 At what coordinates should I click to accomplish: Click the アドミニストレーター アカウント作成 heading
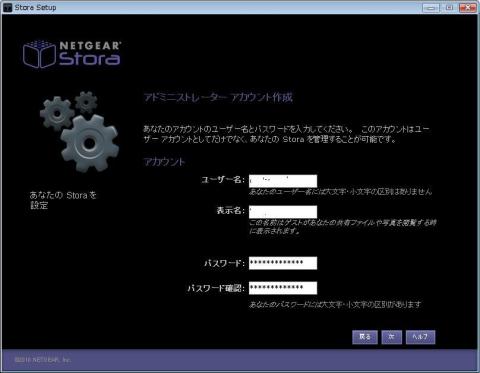[218, 97]
